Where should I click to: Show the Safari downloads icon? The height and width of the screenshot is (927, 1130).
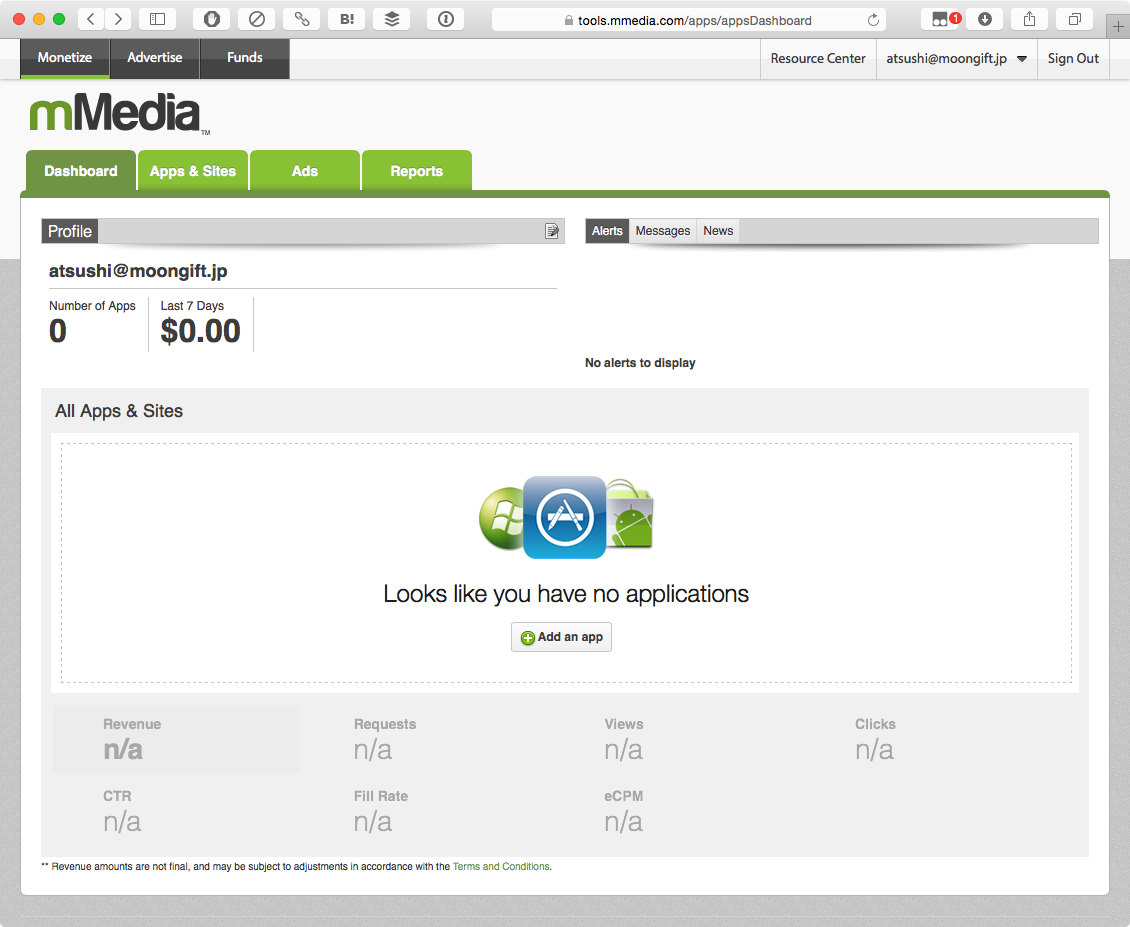(984, 19)
